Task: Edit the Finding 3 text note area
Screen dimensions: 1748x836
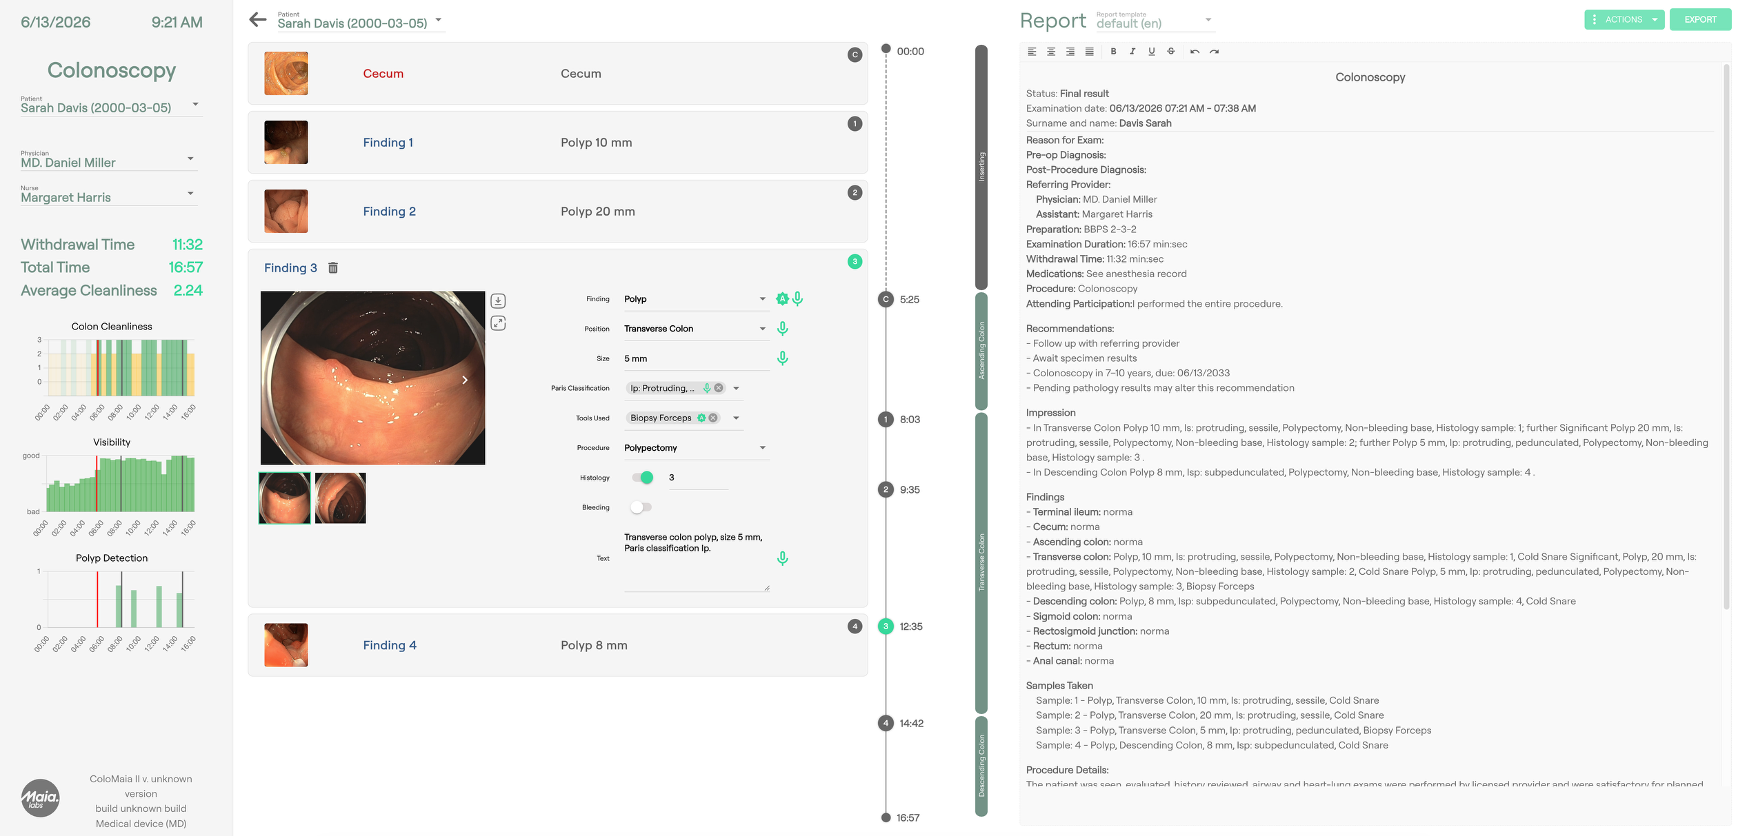Action: point(696,560)
